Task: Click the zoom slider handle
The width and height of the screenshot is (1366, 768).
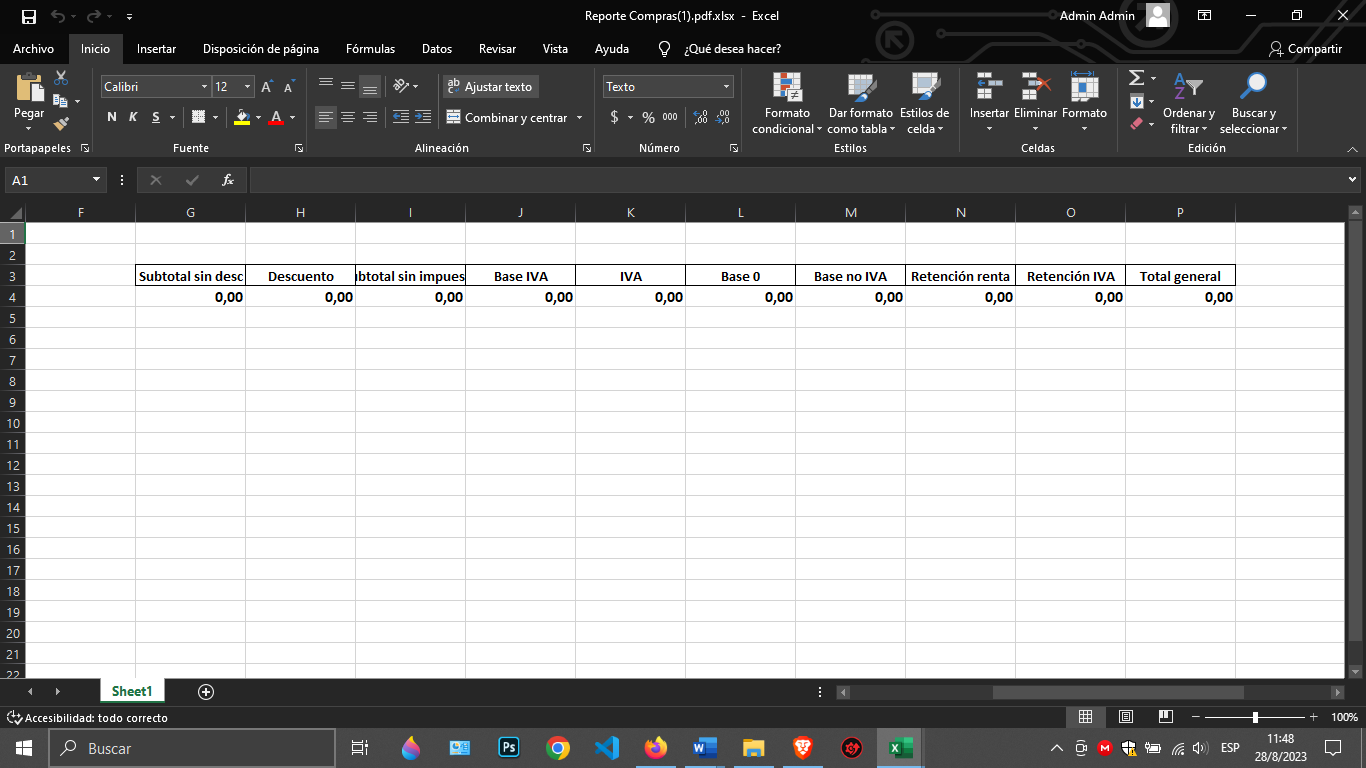Action: [x=1255, y=717]
